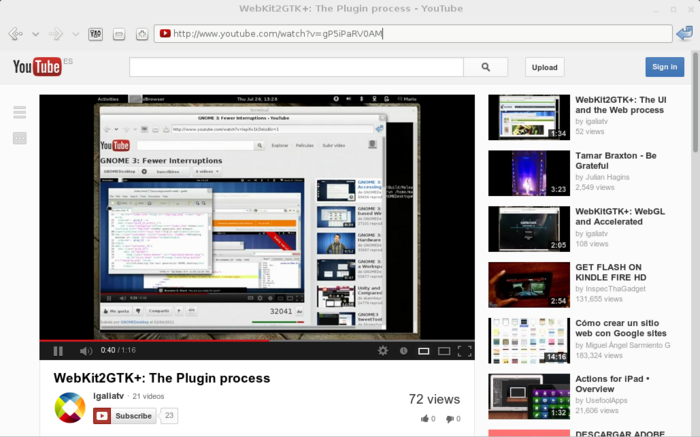Open the 'WebKit2GTK+: The UI and the Web process' thumbnail
The height and width of the screenshot is (437, 700).
pyautogui.click(x=529, y=117)
